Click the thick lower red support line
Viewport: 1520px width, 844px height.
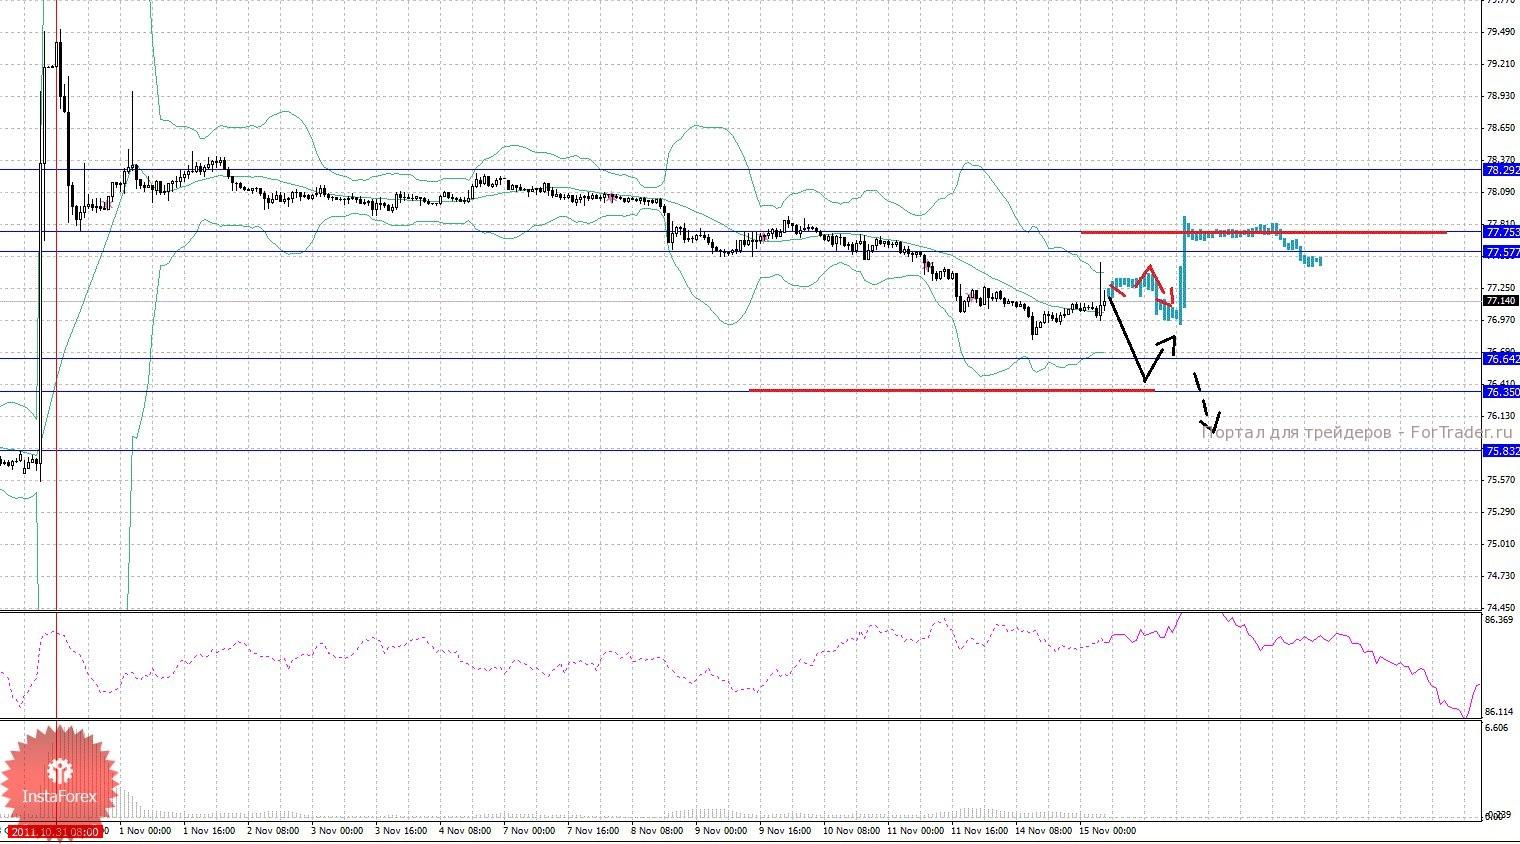[x=950, y=390]
